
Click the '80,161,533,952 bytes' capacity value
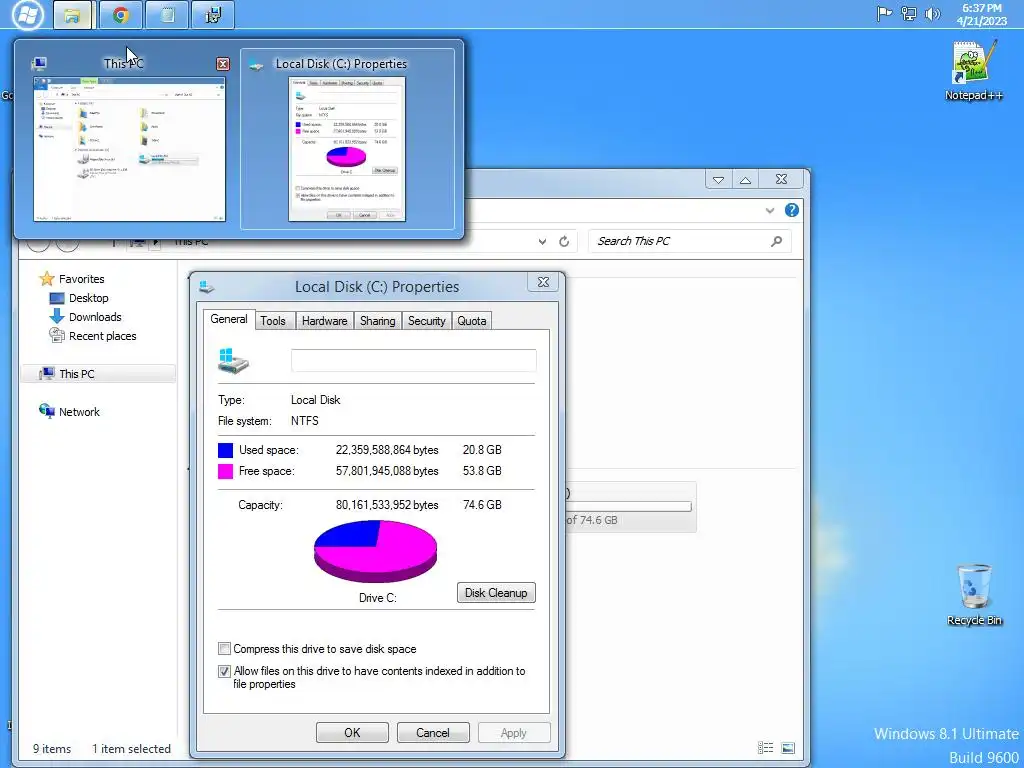coord(387,505)
